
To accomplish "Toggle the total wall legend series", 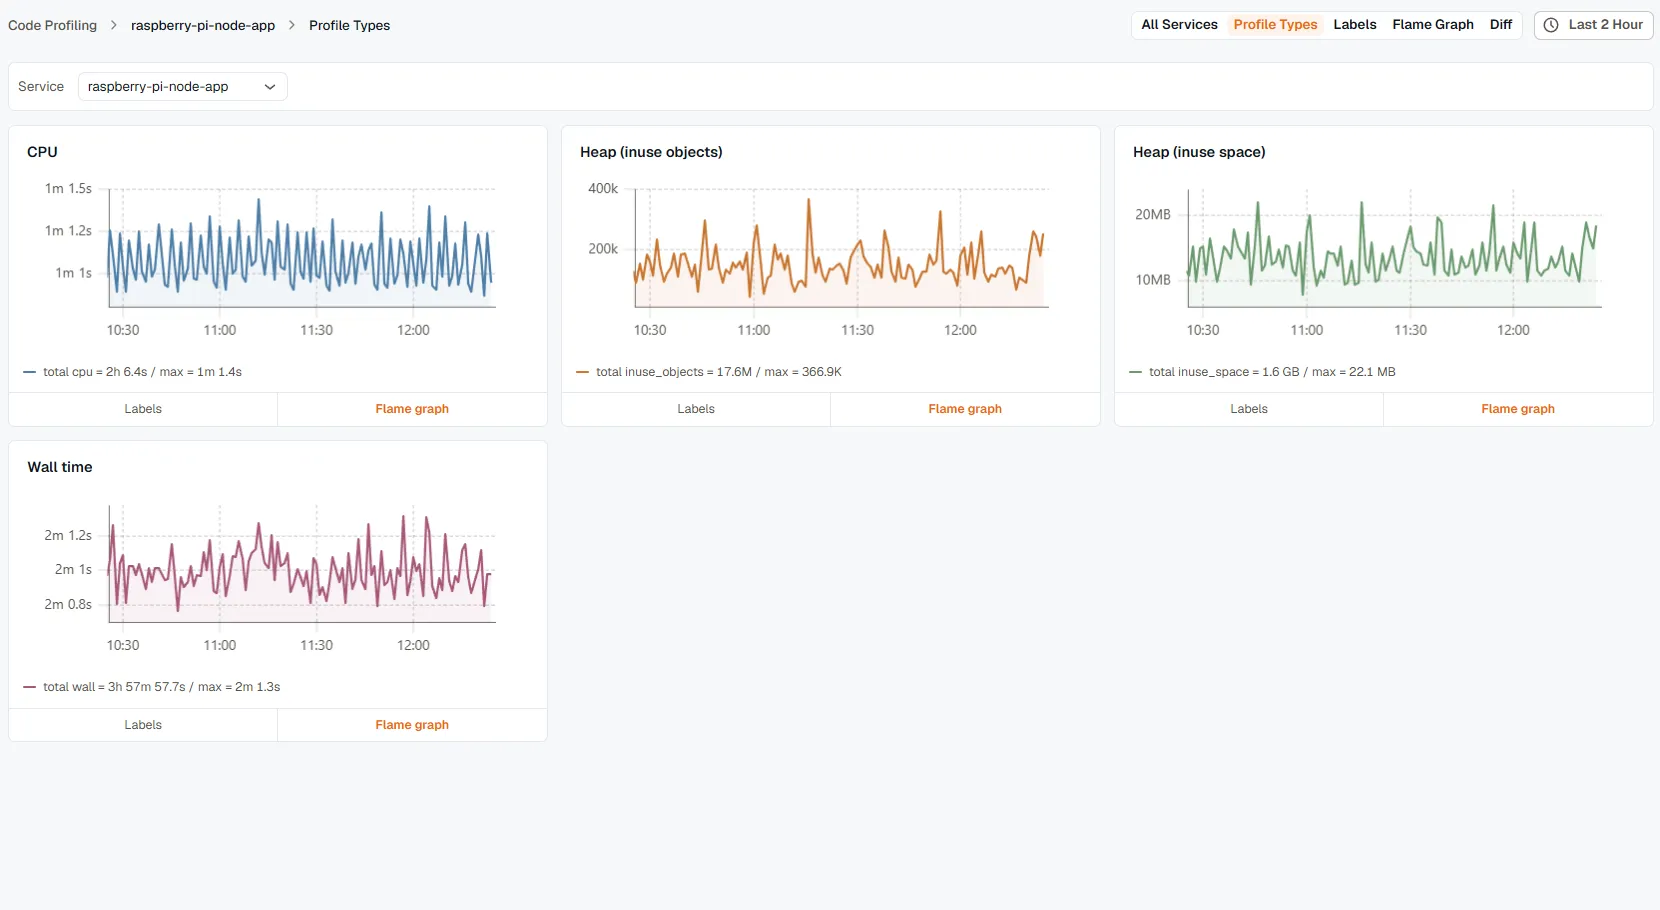I will pos(152,687).
